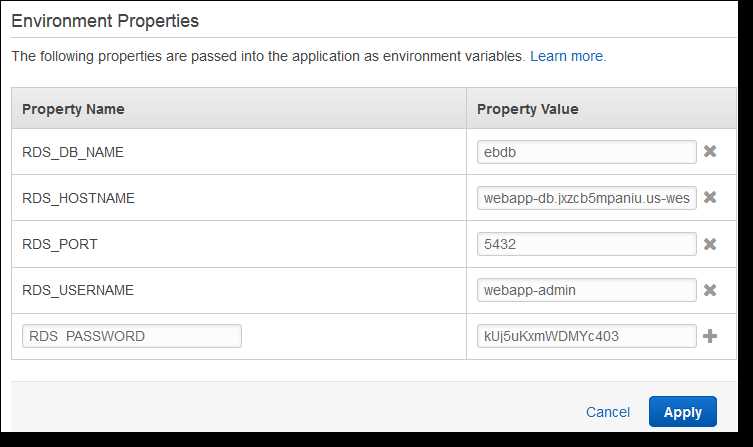Image resolution: width=753 pixels, height=447 pixels.
Task: Open the Learn more link
Action: 568,56
